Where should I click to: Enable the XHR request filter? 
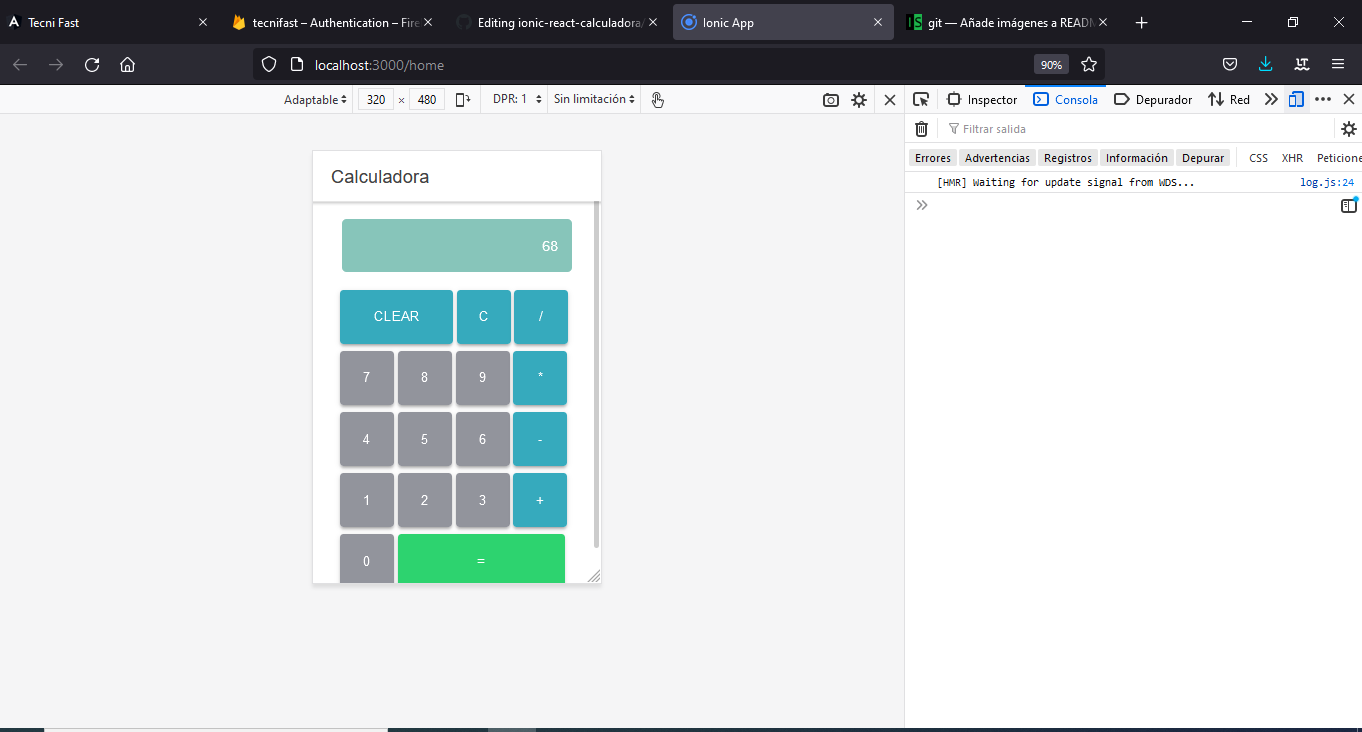coord(1292,157)
